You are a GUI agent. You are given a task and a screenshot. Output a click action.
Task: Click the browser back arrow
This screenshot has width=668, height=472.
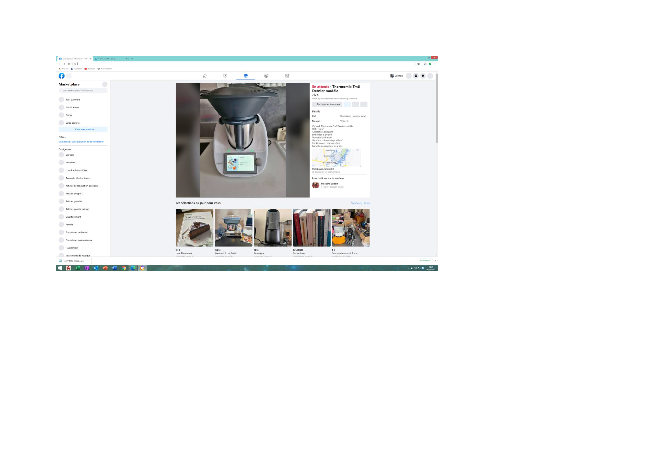pyautogui.click(x=60, y=64)
